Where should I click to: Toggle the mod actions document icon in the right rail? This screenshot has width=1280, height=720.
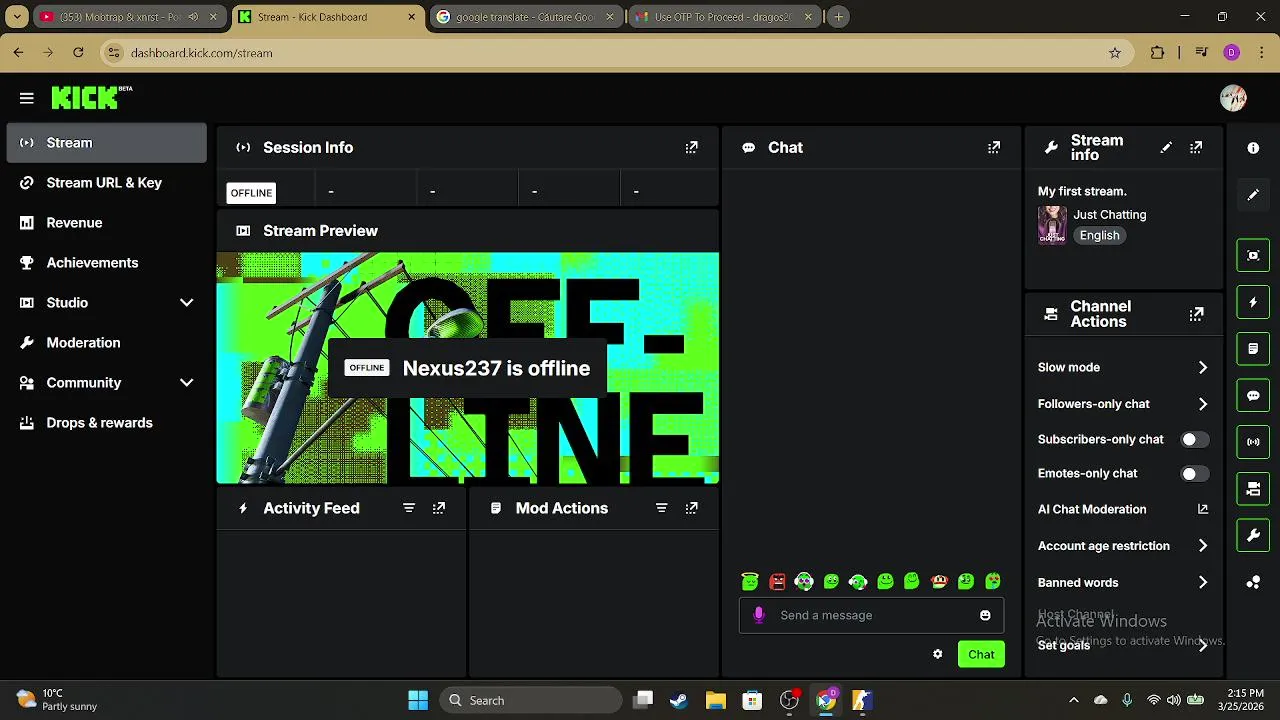tap(1253, 349)
